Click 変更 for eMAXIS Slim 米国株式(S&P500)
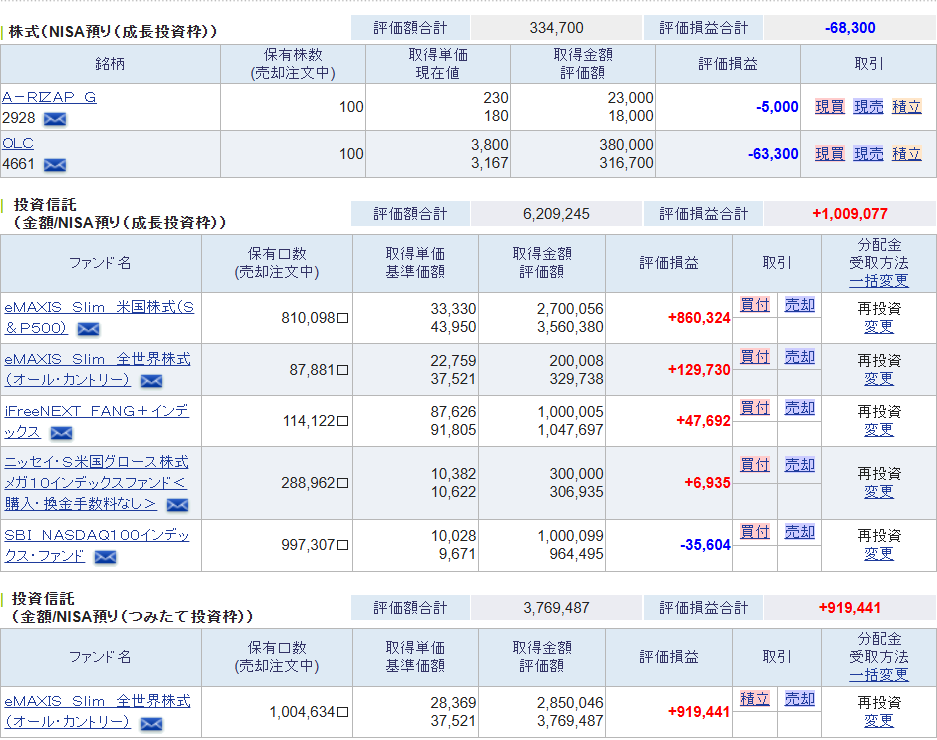The width and height of the screenshot is (937, 740). pyautogui.click(x=879, y=326)
